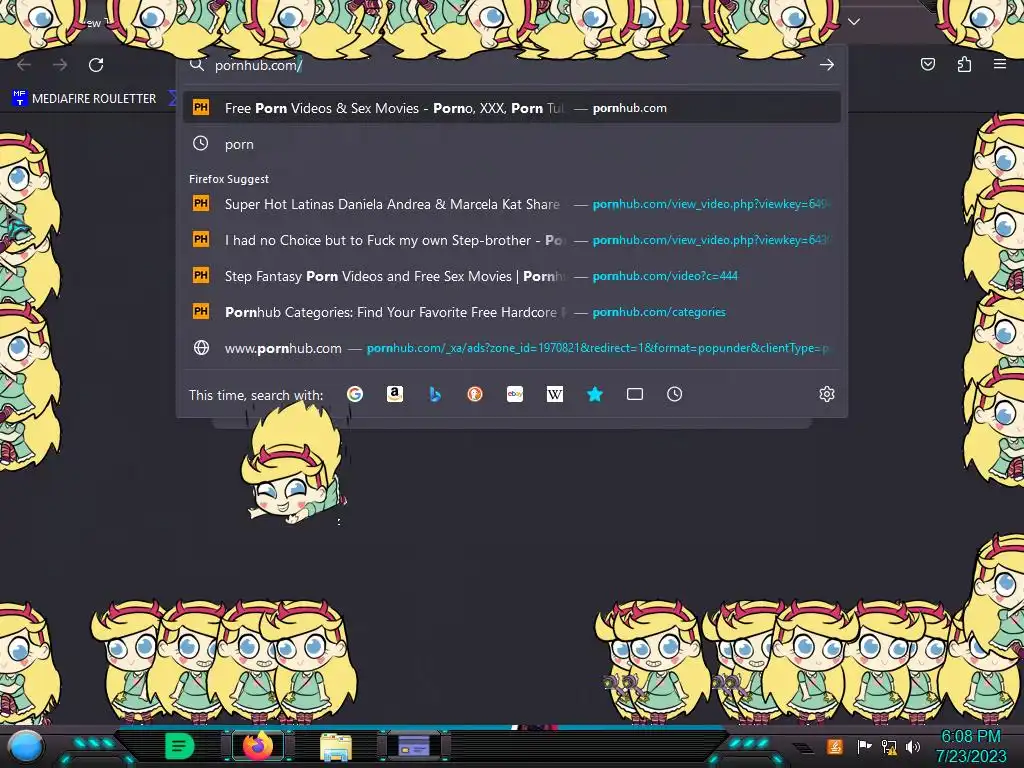1024x768 pixels.
Task: Select the top autocomplete result 'Free Porn Videos & Sex Movies'
Action: [x=511, y=108]
